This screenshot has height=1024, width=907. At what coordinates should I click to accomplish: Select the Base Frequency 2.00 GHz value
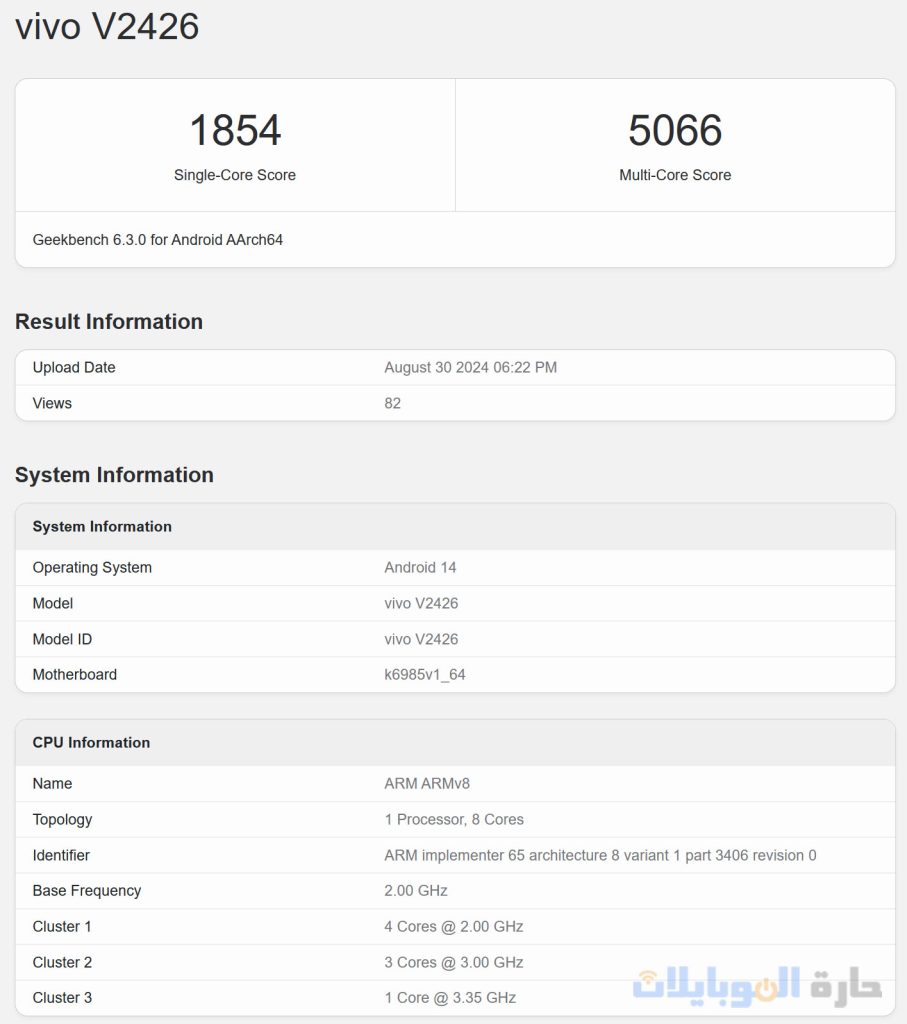tap(416, 891)
